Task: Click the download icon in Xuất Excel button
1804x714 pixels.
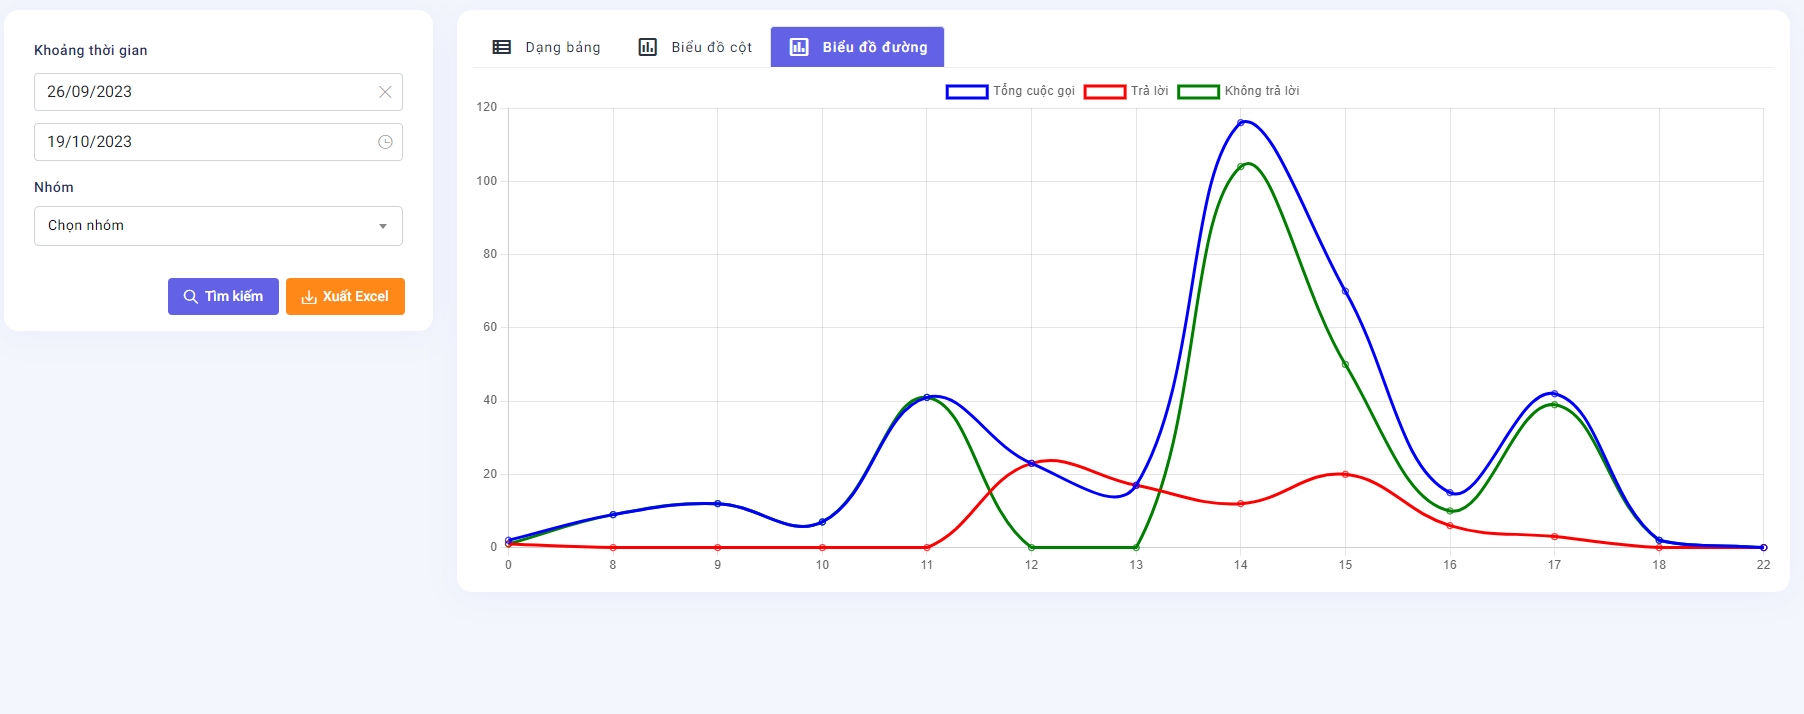Action: coord(309,297)
